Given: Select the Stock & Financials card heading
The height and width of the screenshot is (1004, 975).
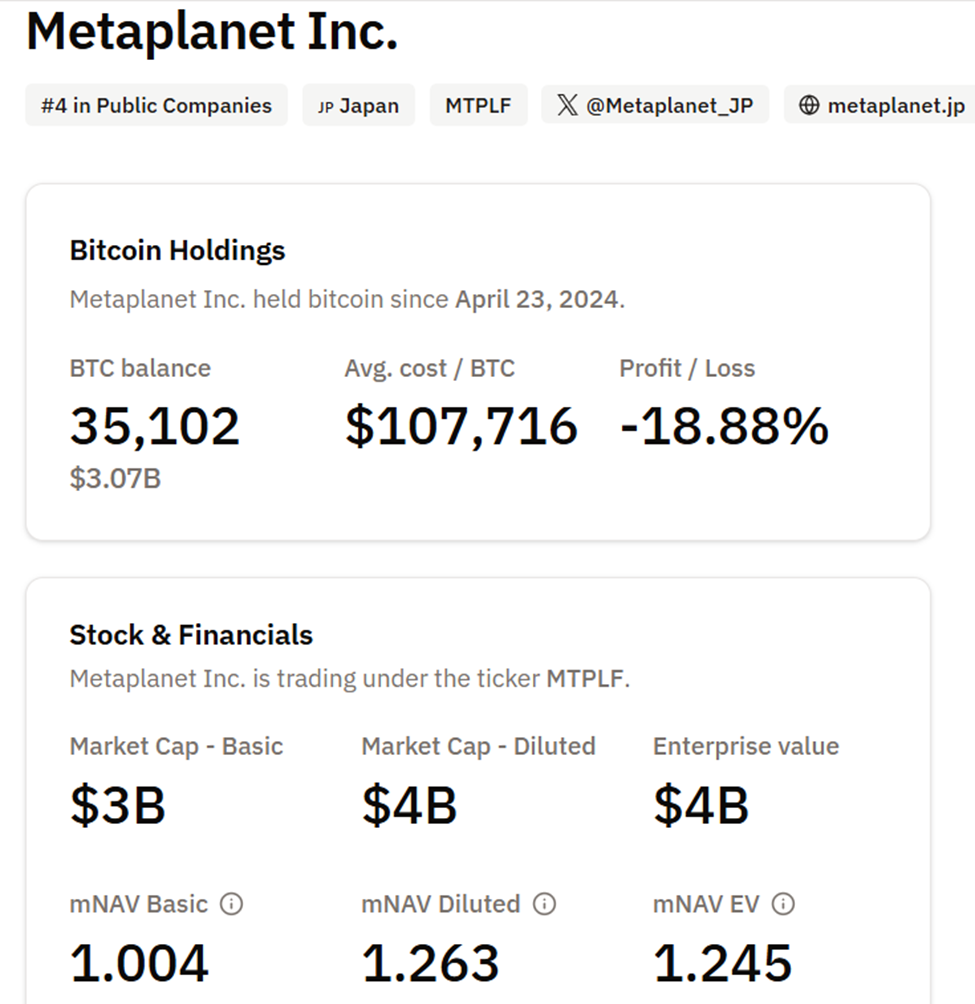Looking at the screenshot, I should click(190, 634).
